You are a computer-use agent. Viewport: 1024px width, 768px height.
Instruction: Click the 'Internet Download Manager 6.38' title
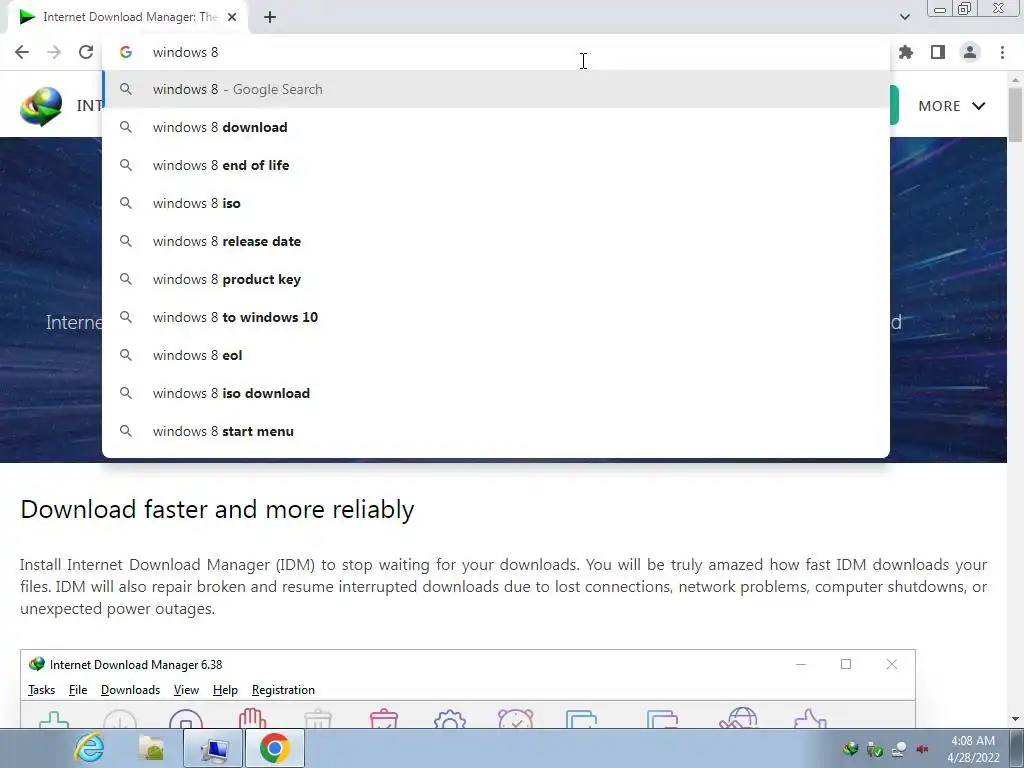click(136, 665)
